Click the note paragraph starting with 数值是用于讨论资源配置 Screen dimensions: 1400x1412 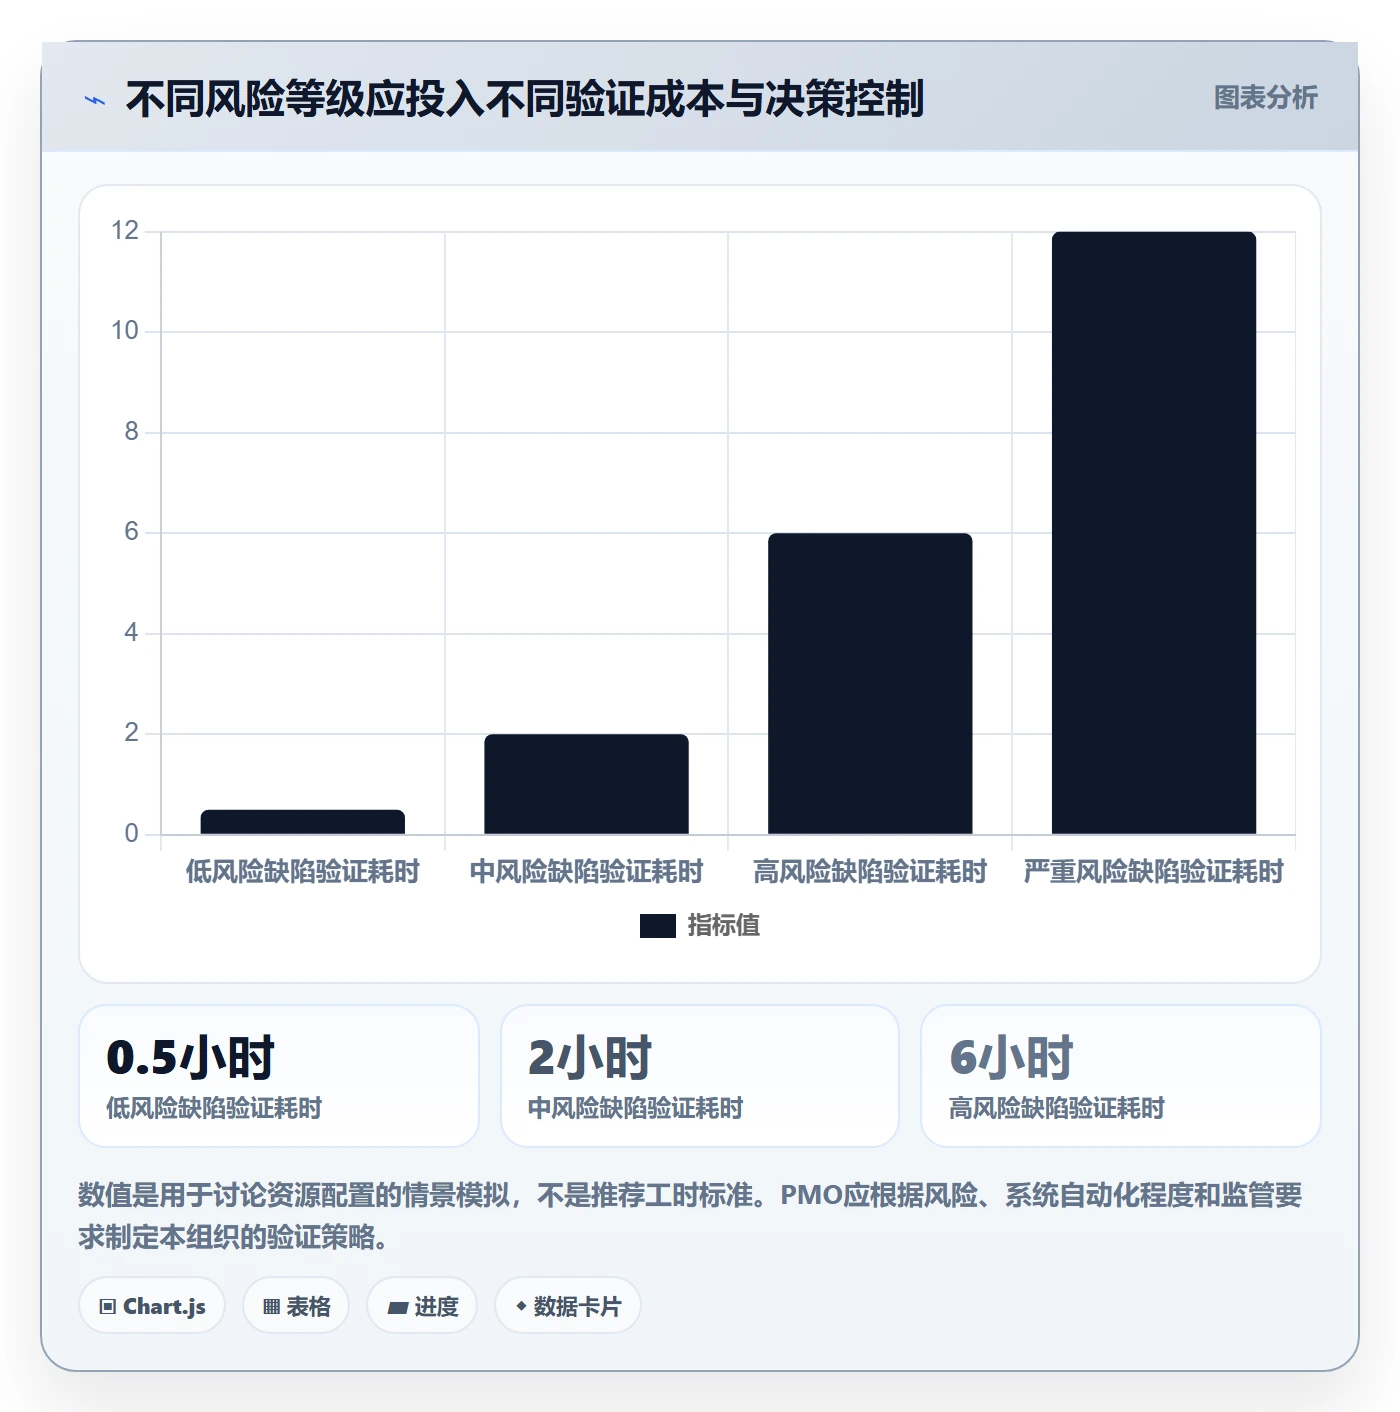tap(690, 1216)
